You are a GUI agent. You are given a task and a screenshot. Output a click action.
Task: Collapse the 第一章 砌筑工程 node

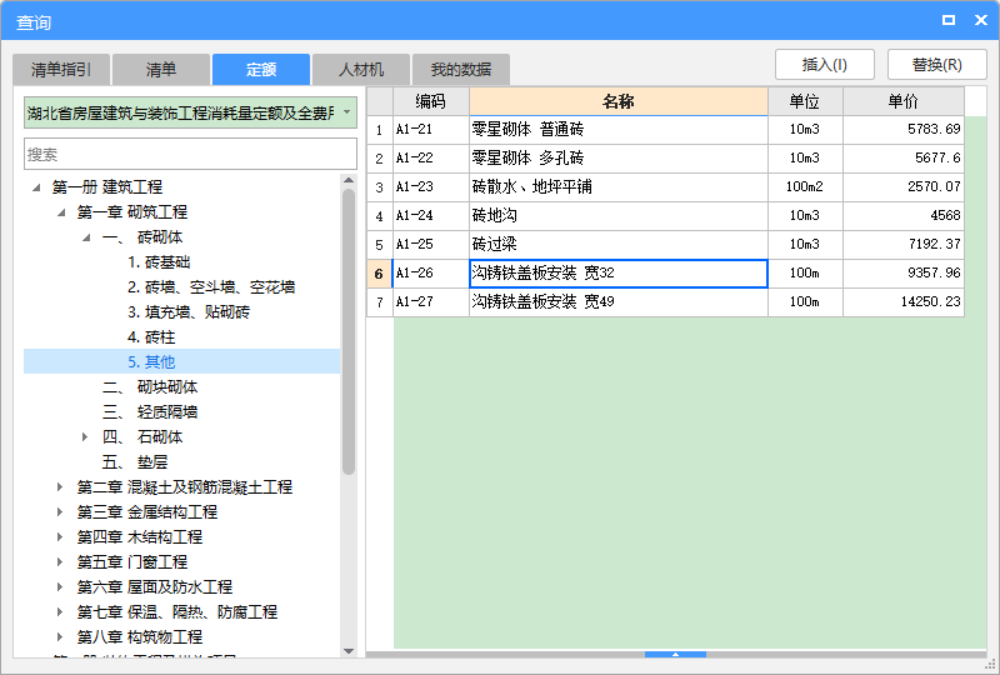point(61,212)
